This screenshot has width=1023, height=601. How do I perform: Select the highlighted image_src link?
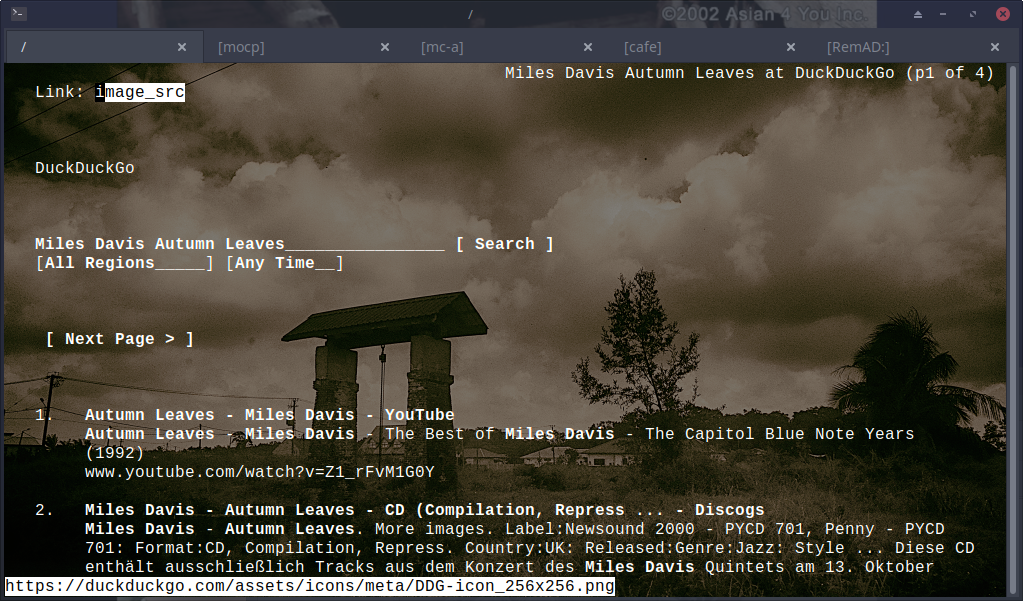pos(140,92)
